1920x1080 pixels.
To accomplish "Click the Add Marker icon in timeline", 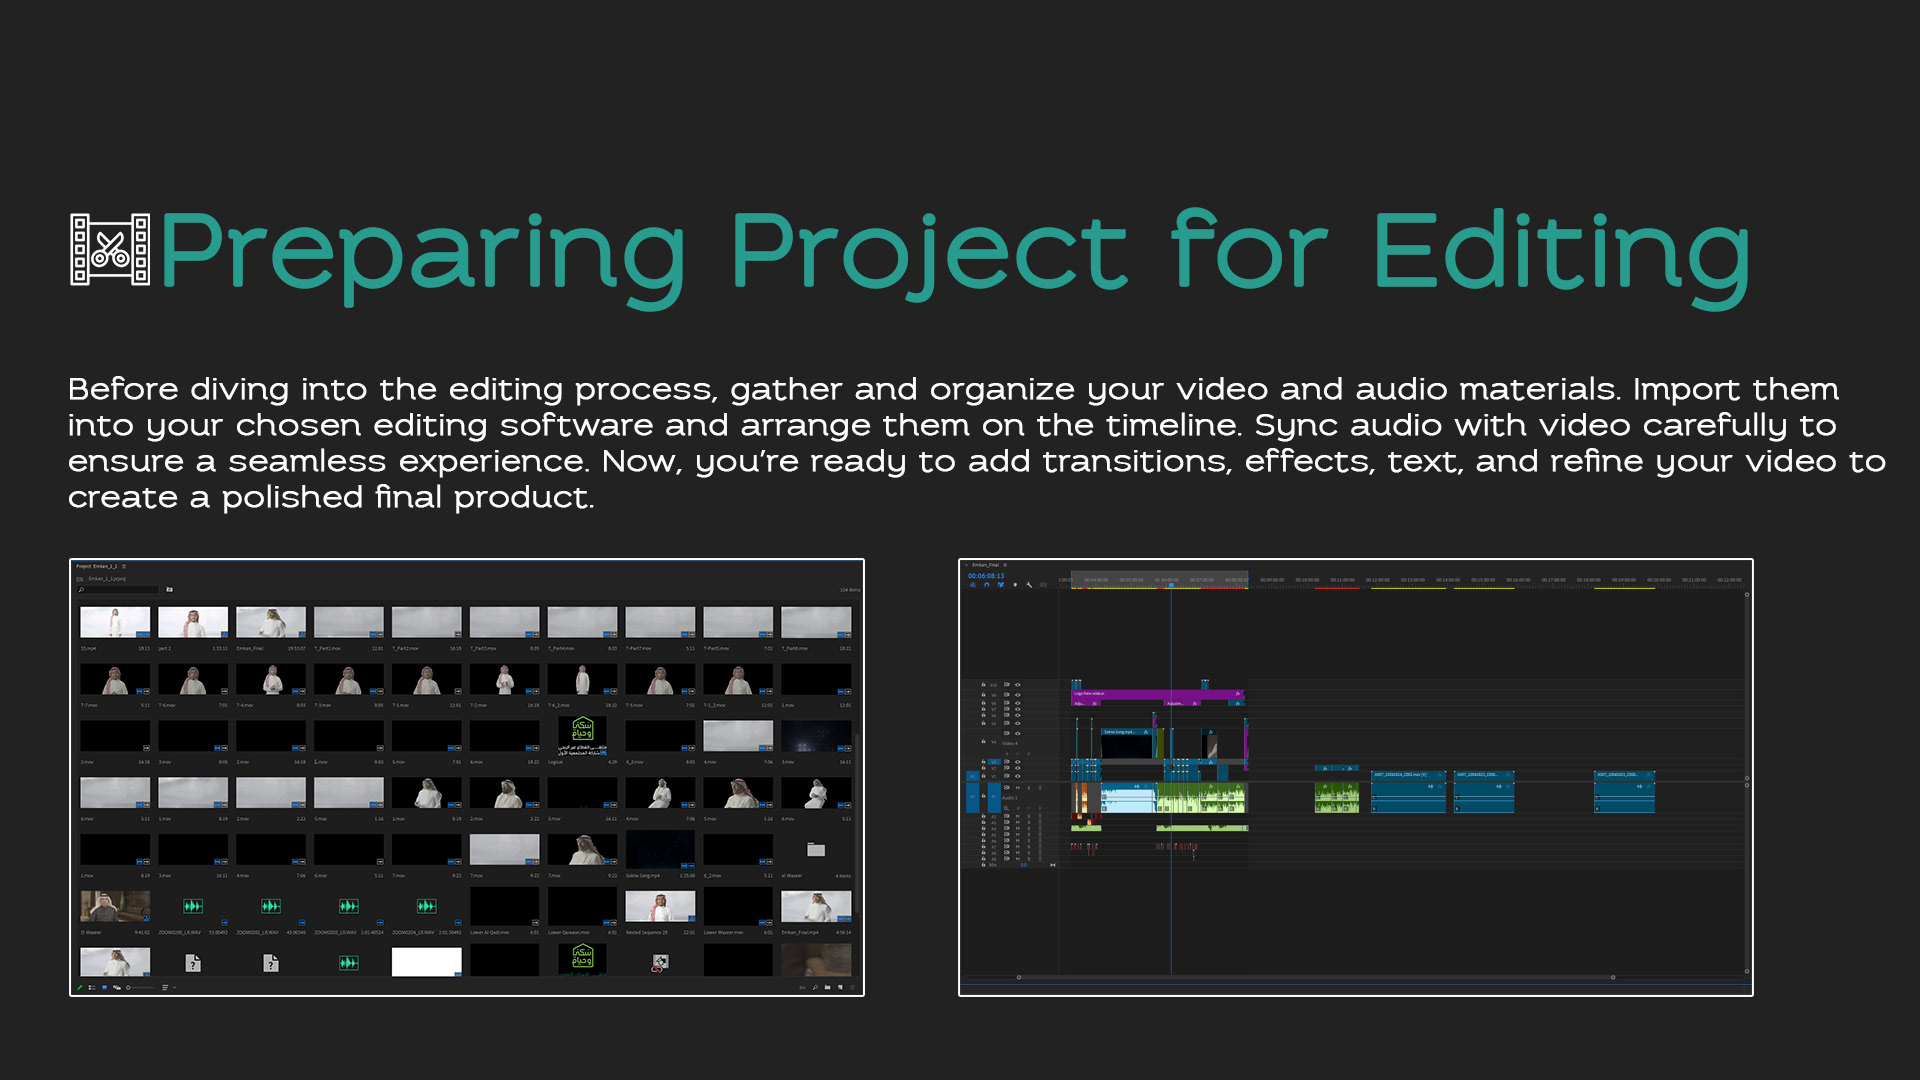I will pyautogui.click(x=1015, y=585).
